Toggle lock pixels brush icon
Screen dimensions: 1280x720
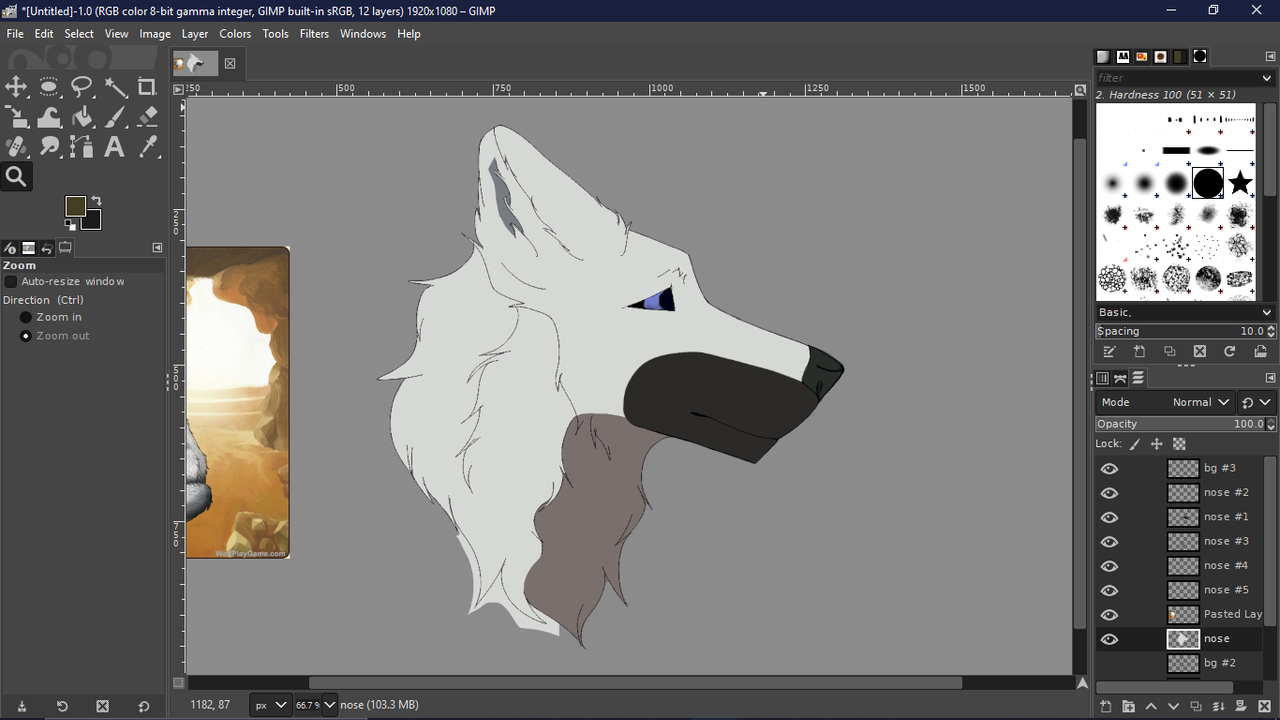(1135, 444)
